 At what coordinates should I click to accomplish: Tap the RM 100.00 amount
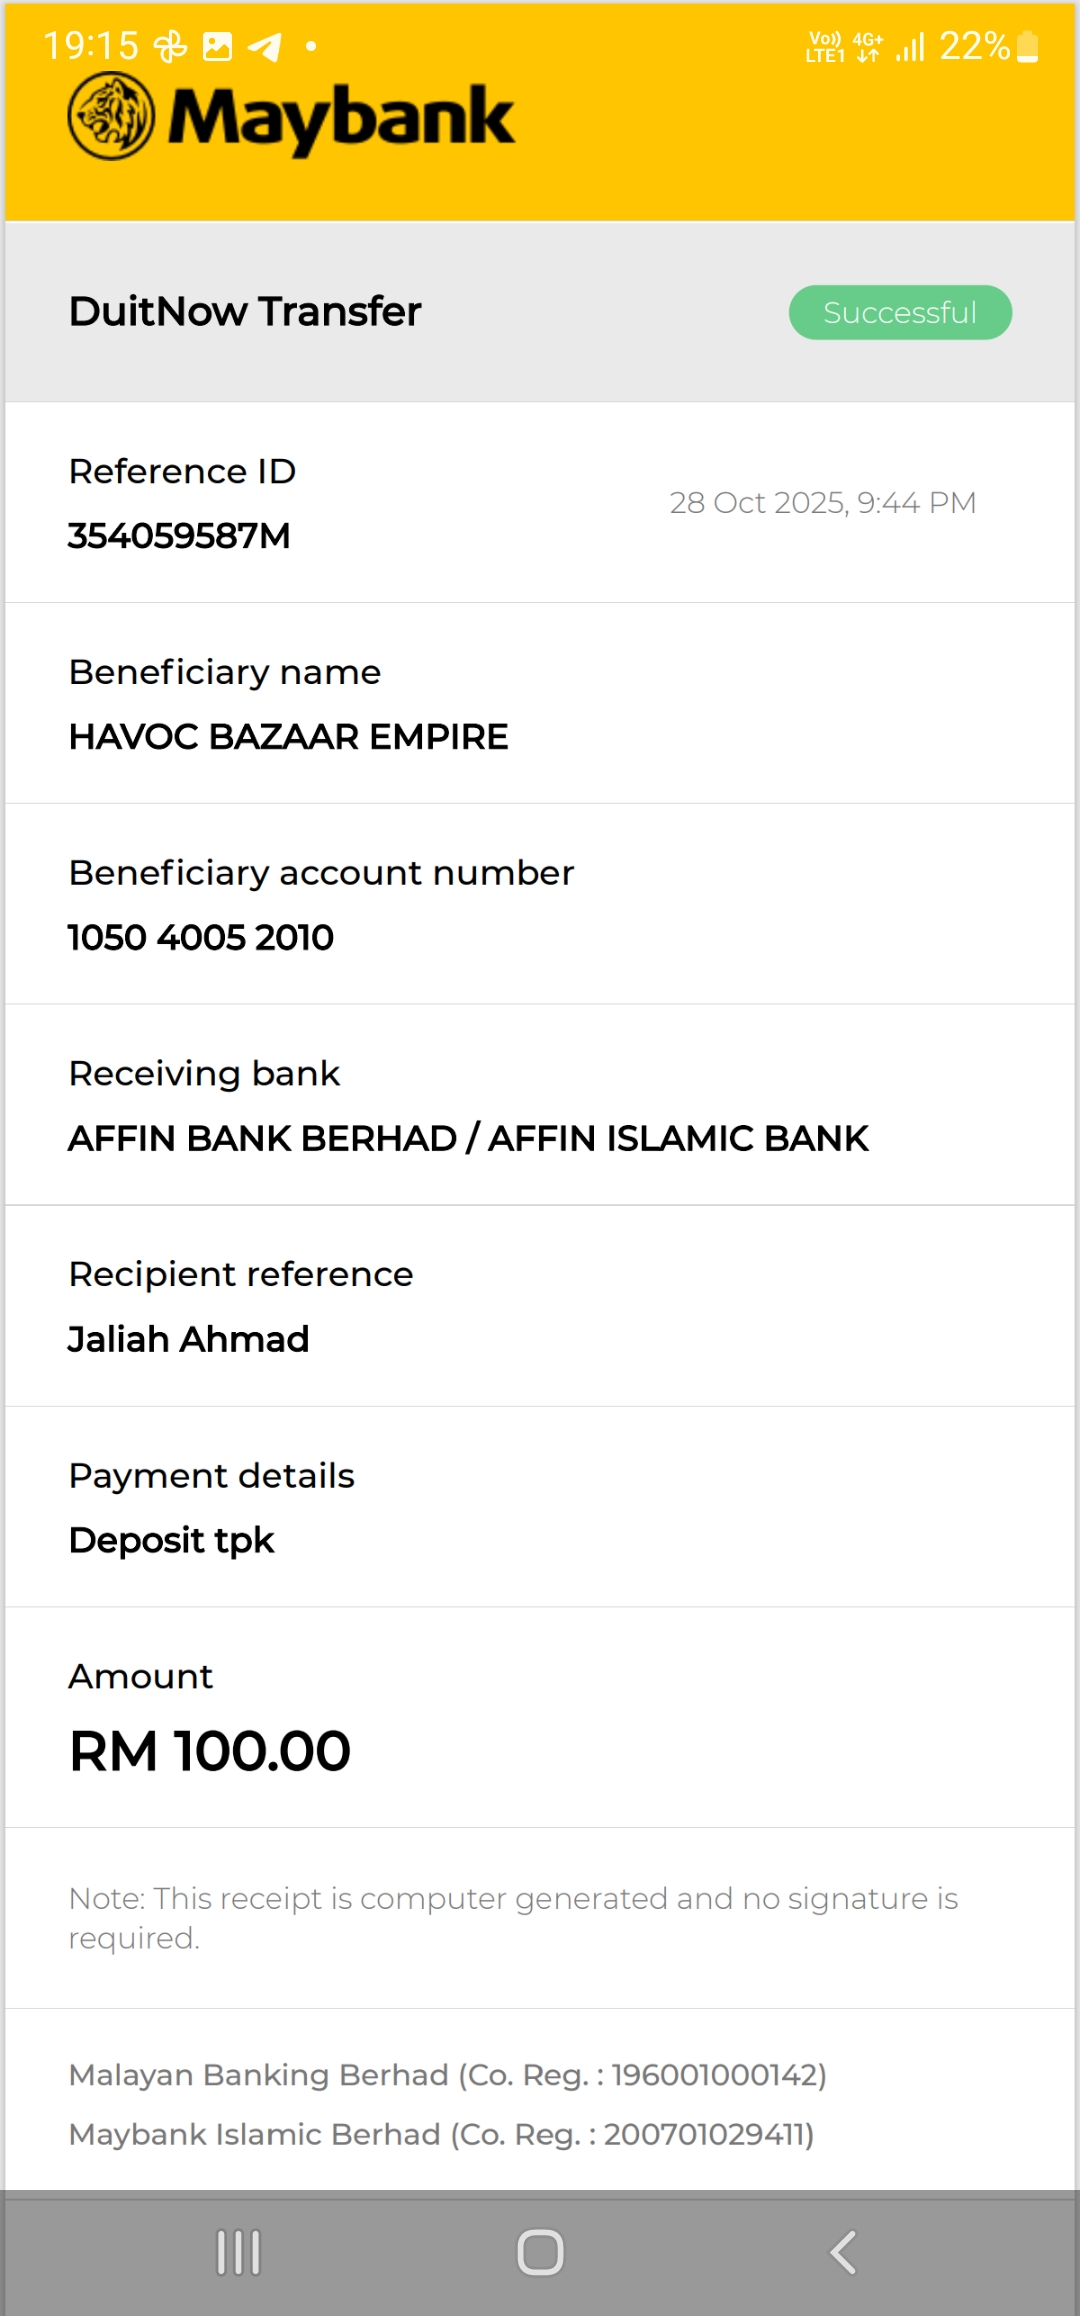pyautogui.click(x=210, y=1751)
